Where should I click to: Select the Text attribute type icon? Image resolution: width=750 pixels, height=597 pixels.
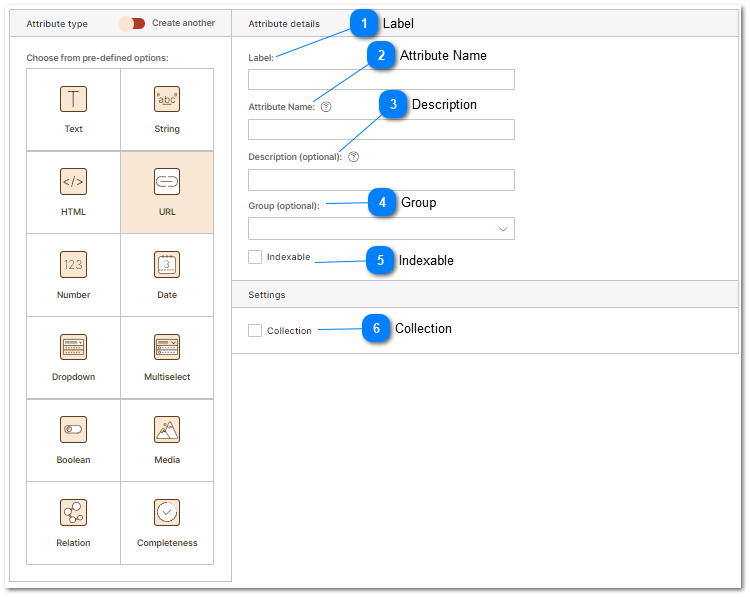pos(73,99)
